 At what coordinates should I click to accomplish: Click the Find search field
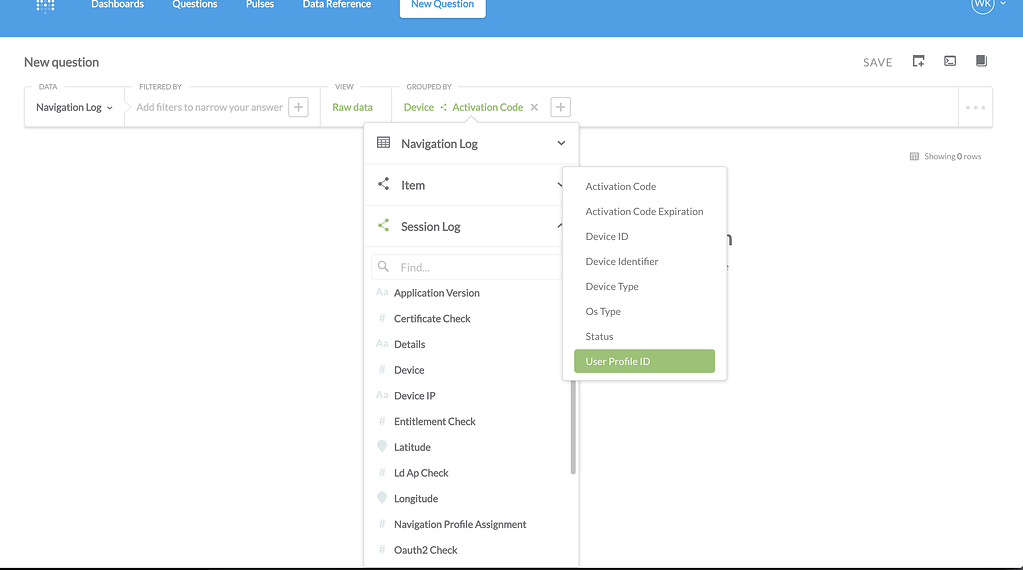(467, 267)
